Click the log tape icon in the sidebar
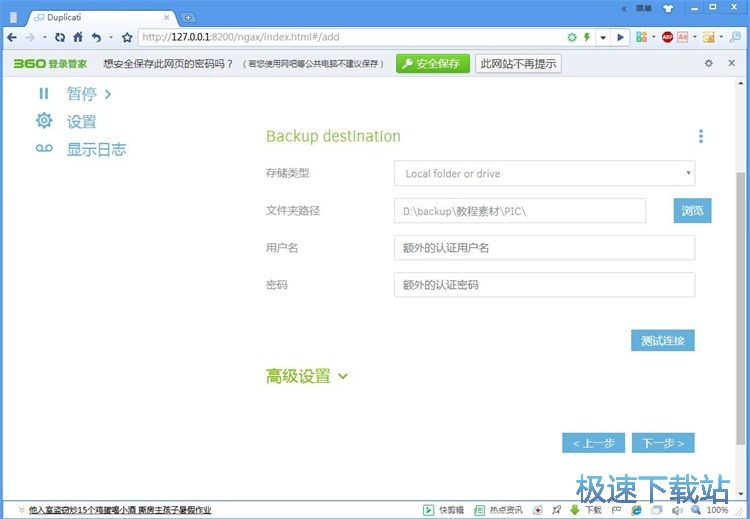Image resolution: width=750 pixels, height=519 pixels. (44, 148)
